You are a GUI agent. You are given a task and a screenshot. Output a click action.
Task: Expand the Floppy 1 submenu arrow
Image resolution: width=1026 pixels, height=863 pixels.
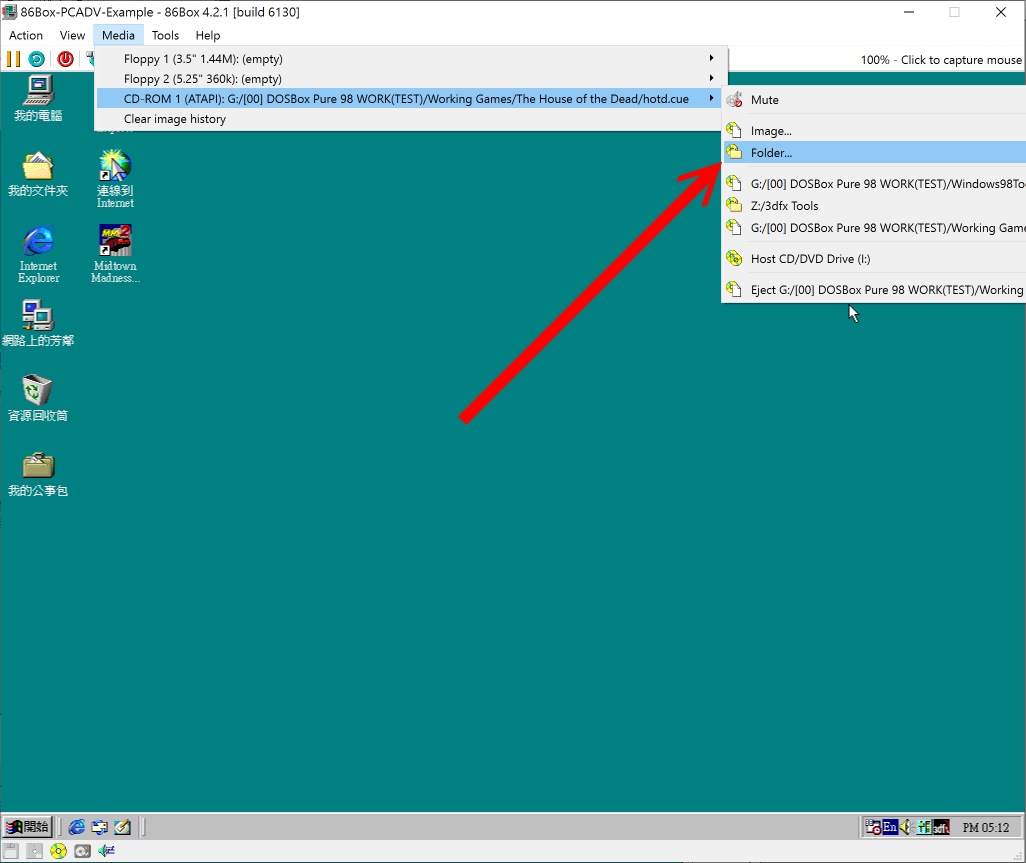[711, 58]
